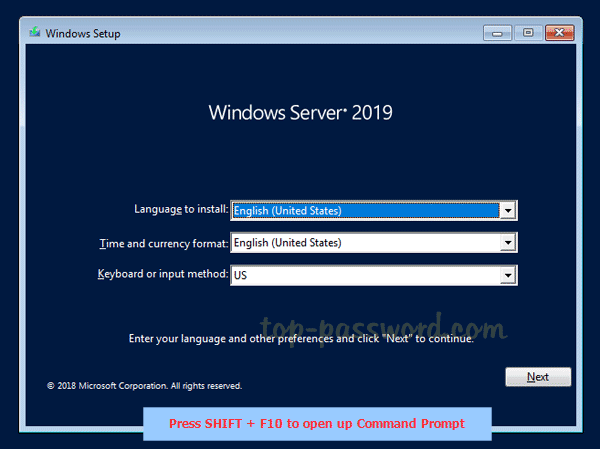Viewport: 600px width, 449px height.
Task: Close the Windows Setup window
Action: [x=560, y=33]
